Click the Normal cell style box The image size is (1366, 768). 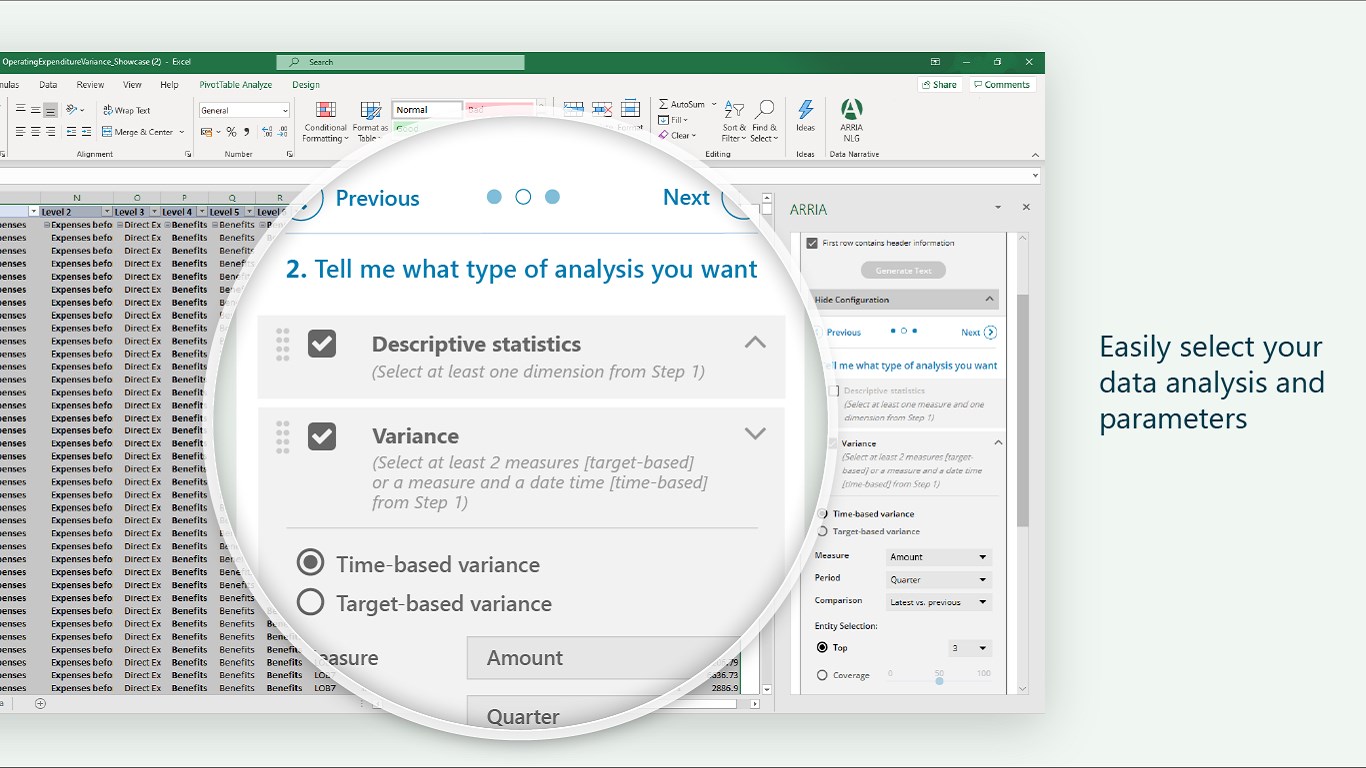(x=427, y=110)
